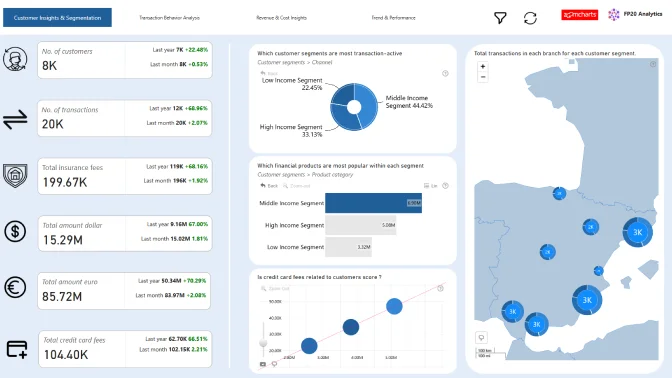Toggle the Lin scale option
Image resolution: width=672 pixels, height=378 pixels.
pos(430,186)
